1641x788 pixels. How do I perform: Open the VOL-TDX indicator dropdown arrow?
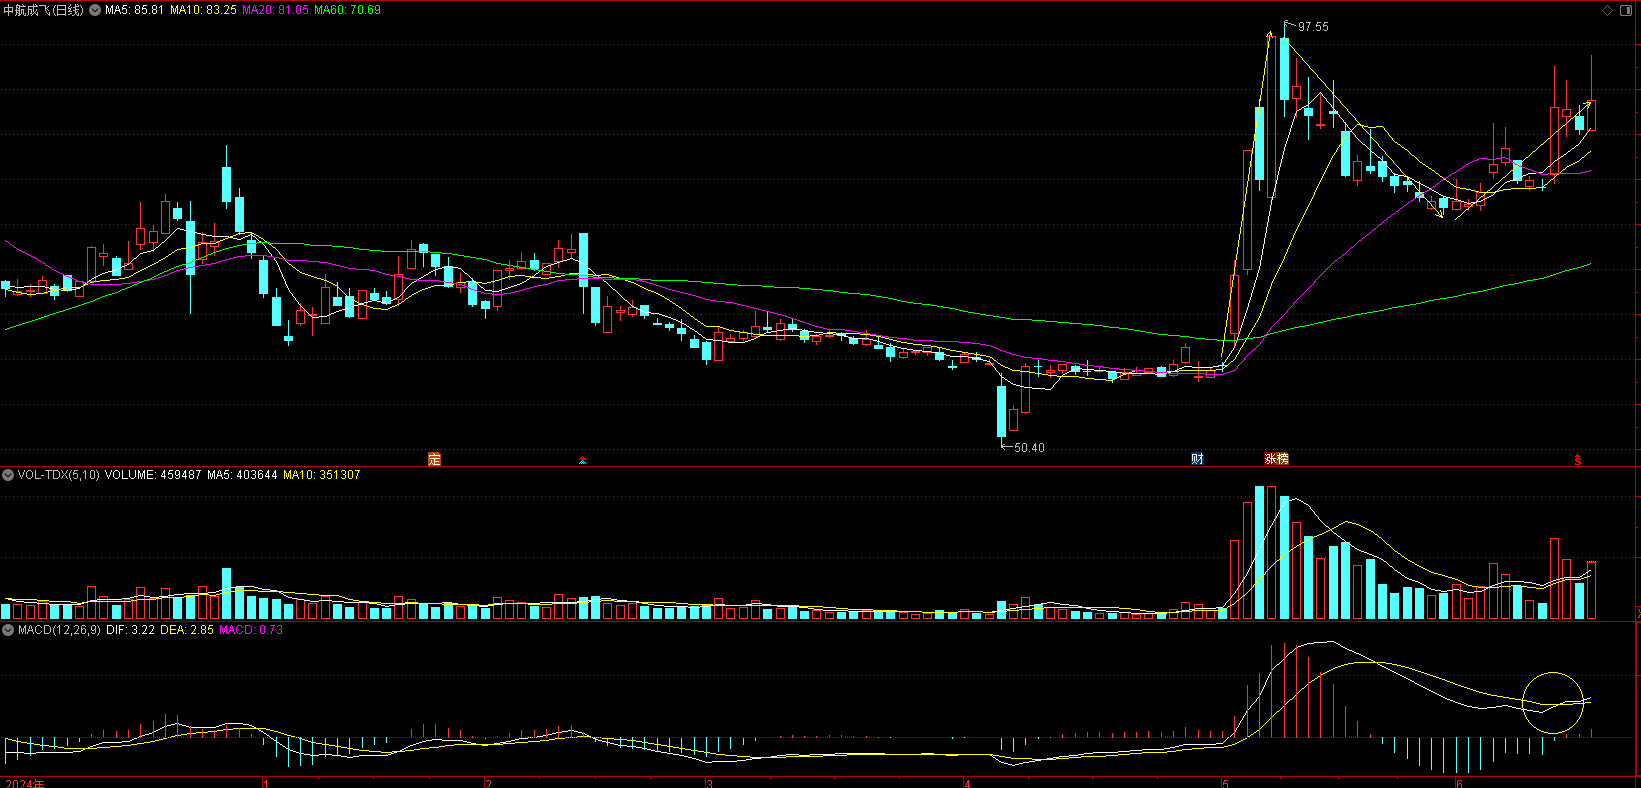point(8,475)
